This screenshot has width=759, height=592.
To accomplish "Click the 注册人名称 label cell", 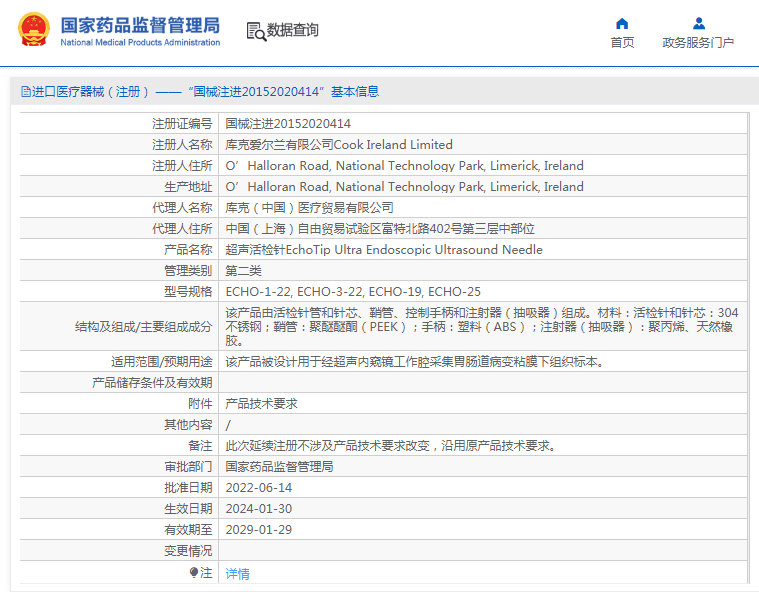I will [x=119, y=145].
